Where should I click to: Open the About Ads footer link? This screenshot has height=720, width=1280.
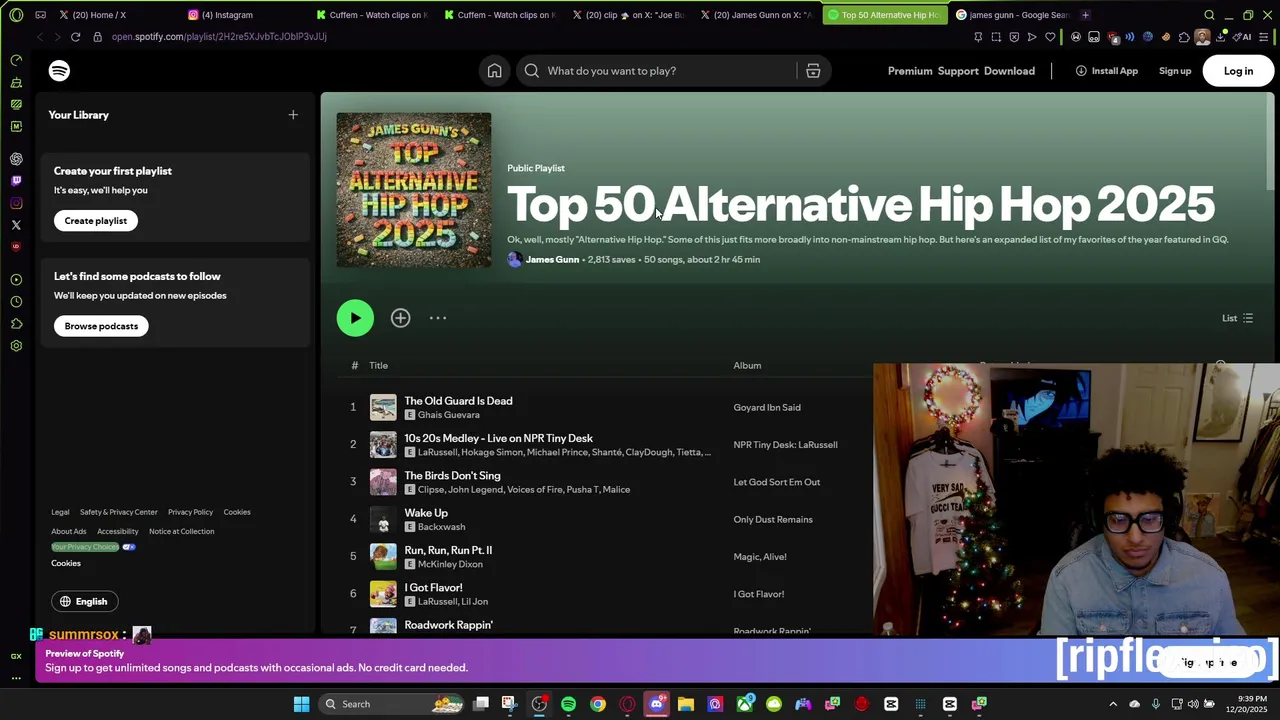pos(69,532)
